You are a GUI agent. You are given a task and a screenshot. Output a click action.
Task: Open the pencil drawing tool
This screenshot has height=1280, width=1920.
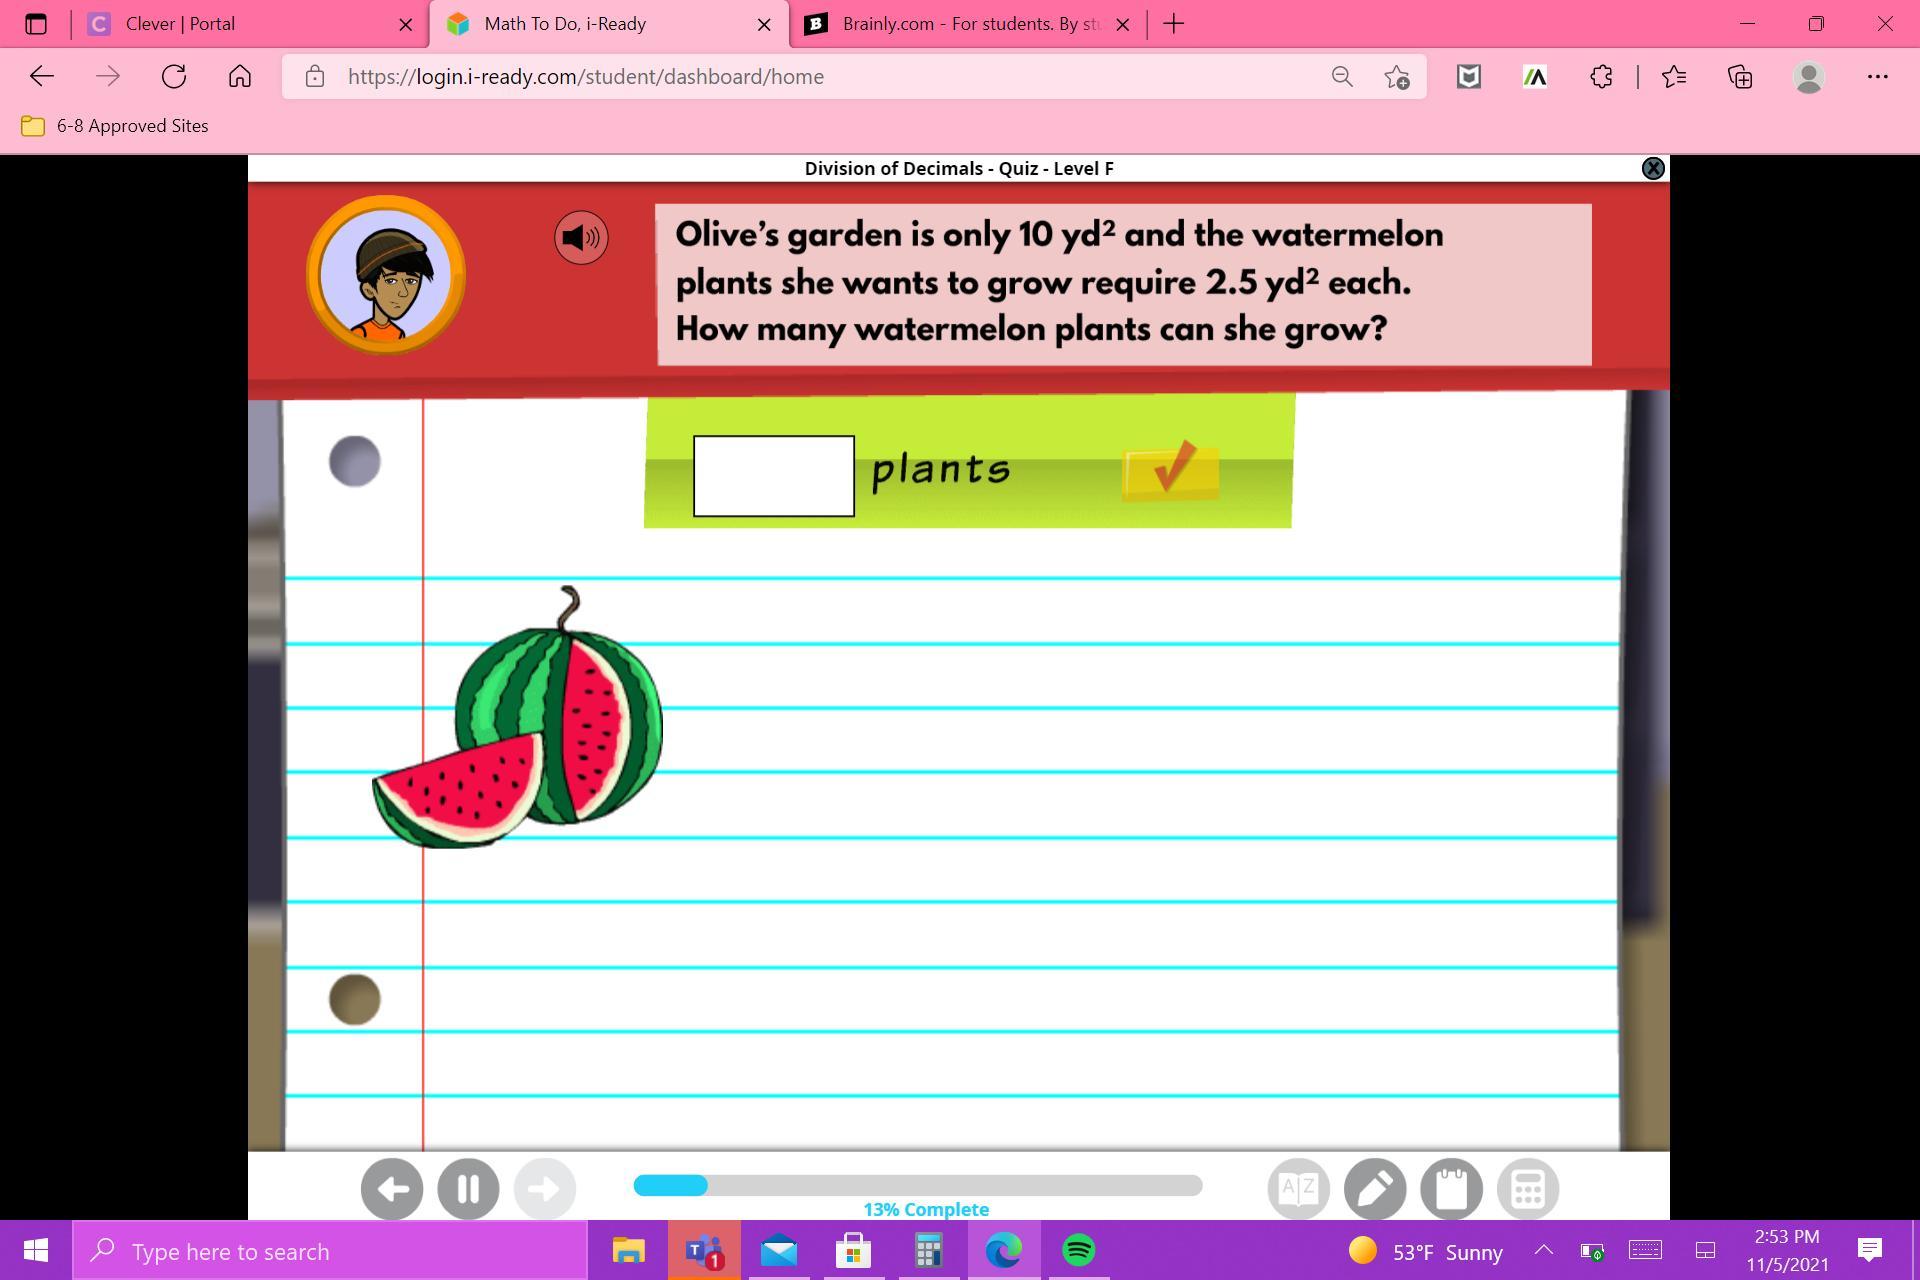[x=1375, y=1188]
